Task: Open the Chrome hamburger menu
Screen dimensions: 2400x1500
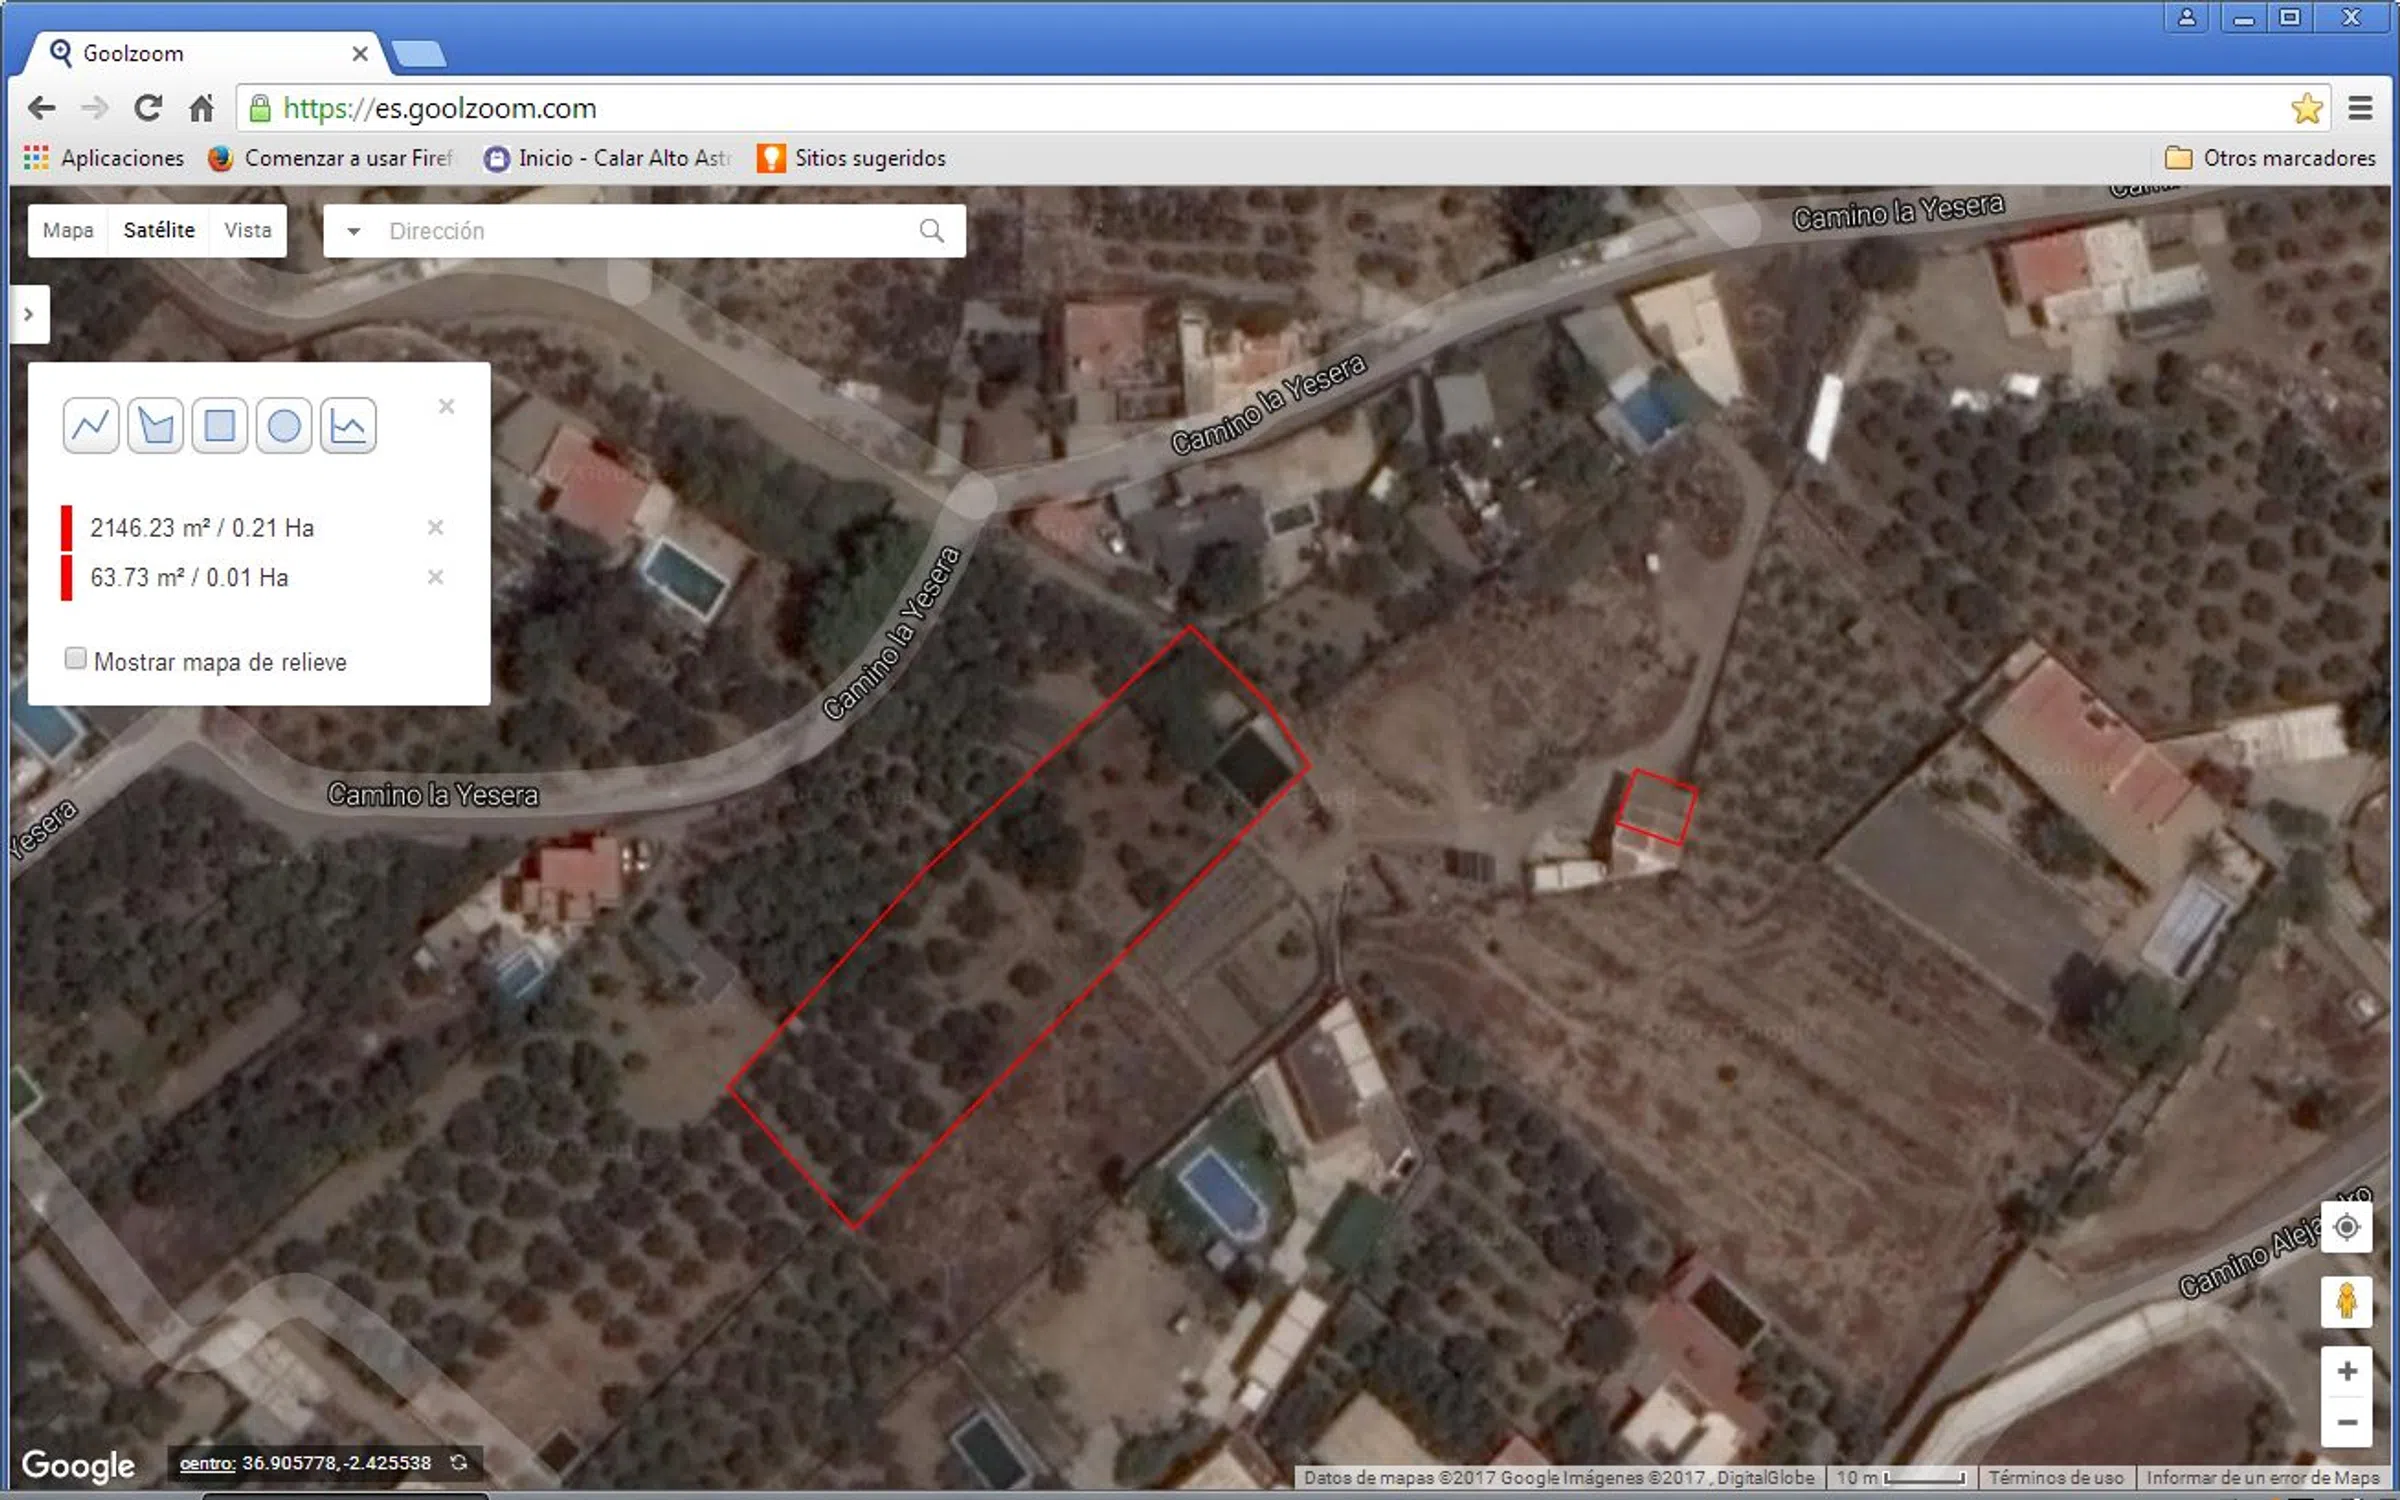Action: [2360, 108]
